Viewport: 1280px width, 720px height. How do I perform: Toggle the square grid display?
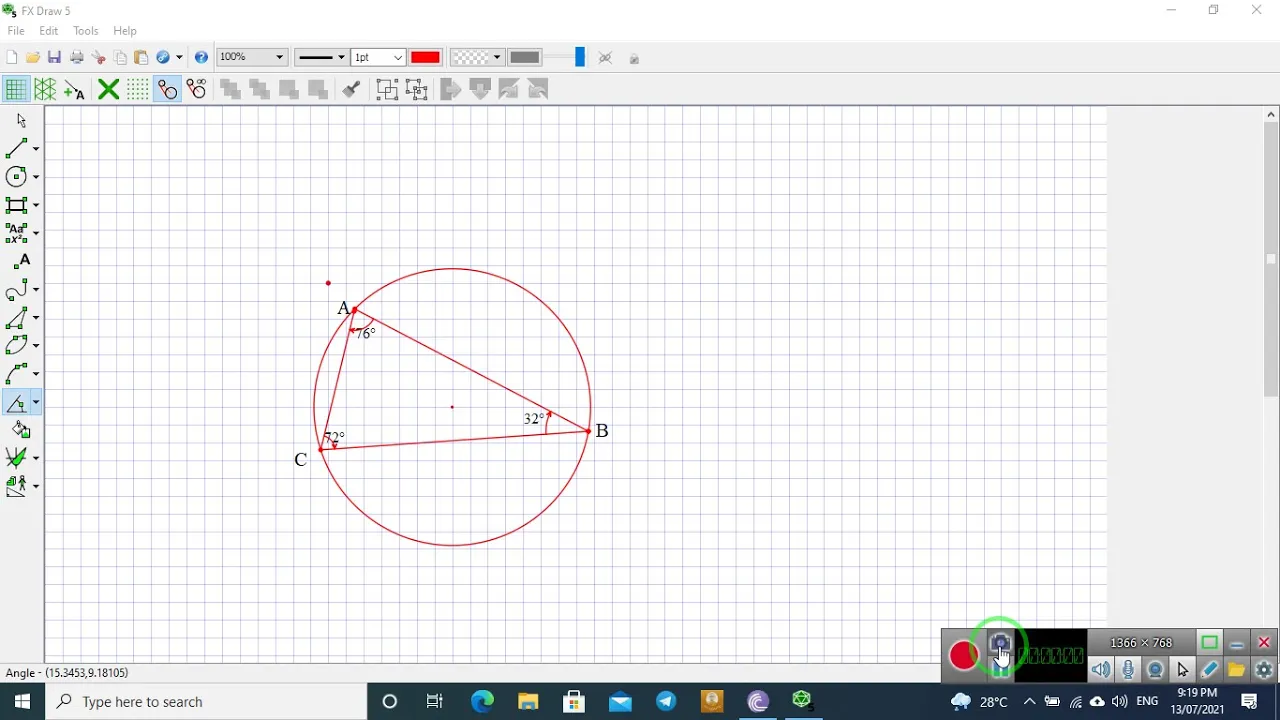pos(15,90)
